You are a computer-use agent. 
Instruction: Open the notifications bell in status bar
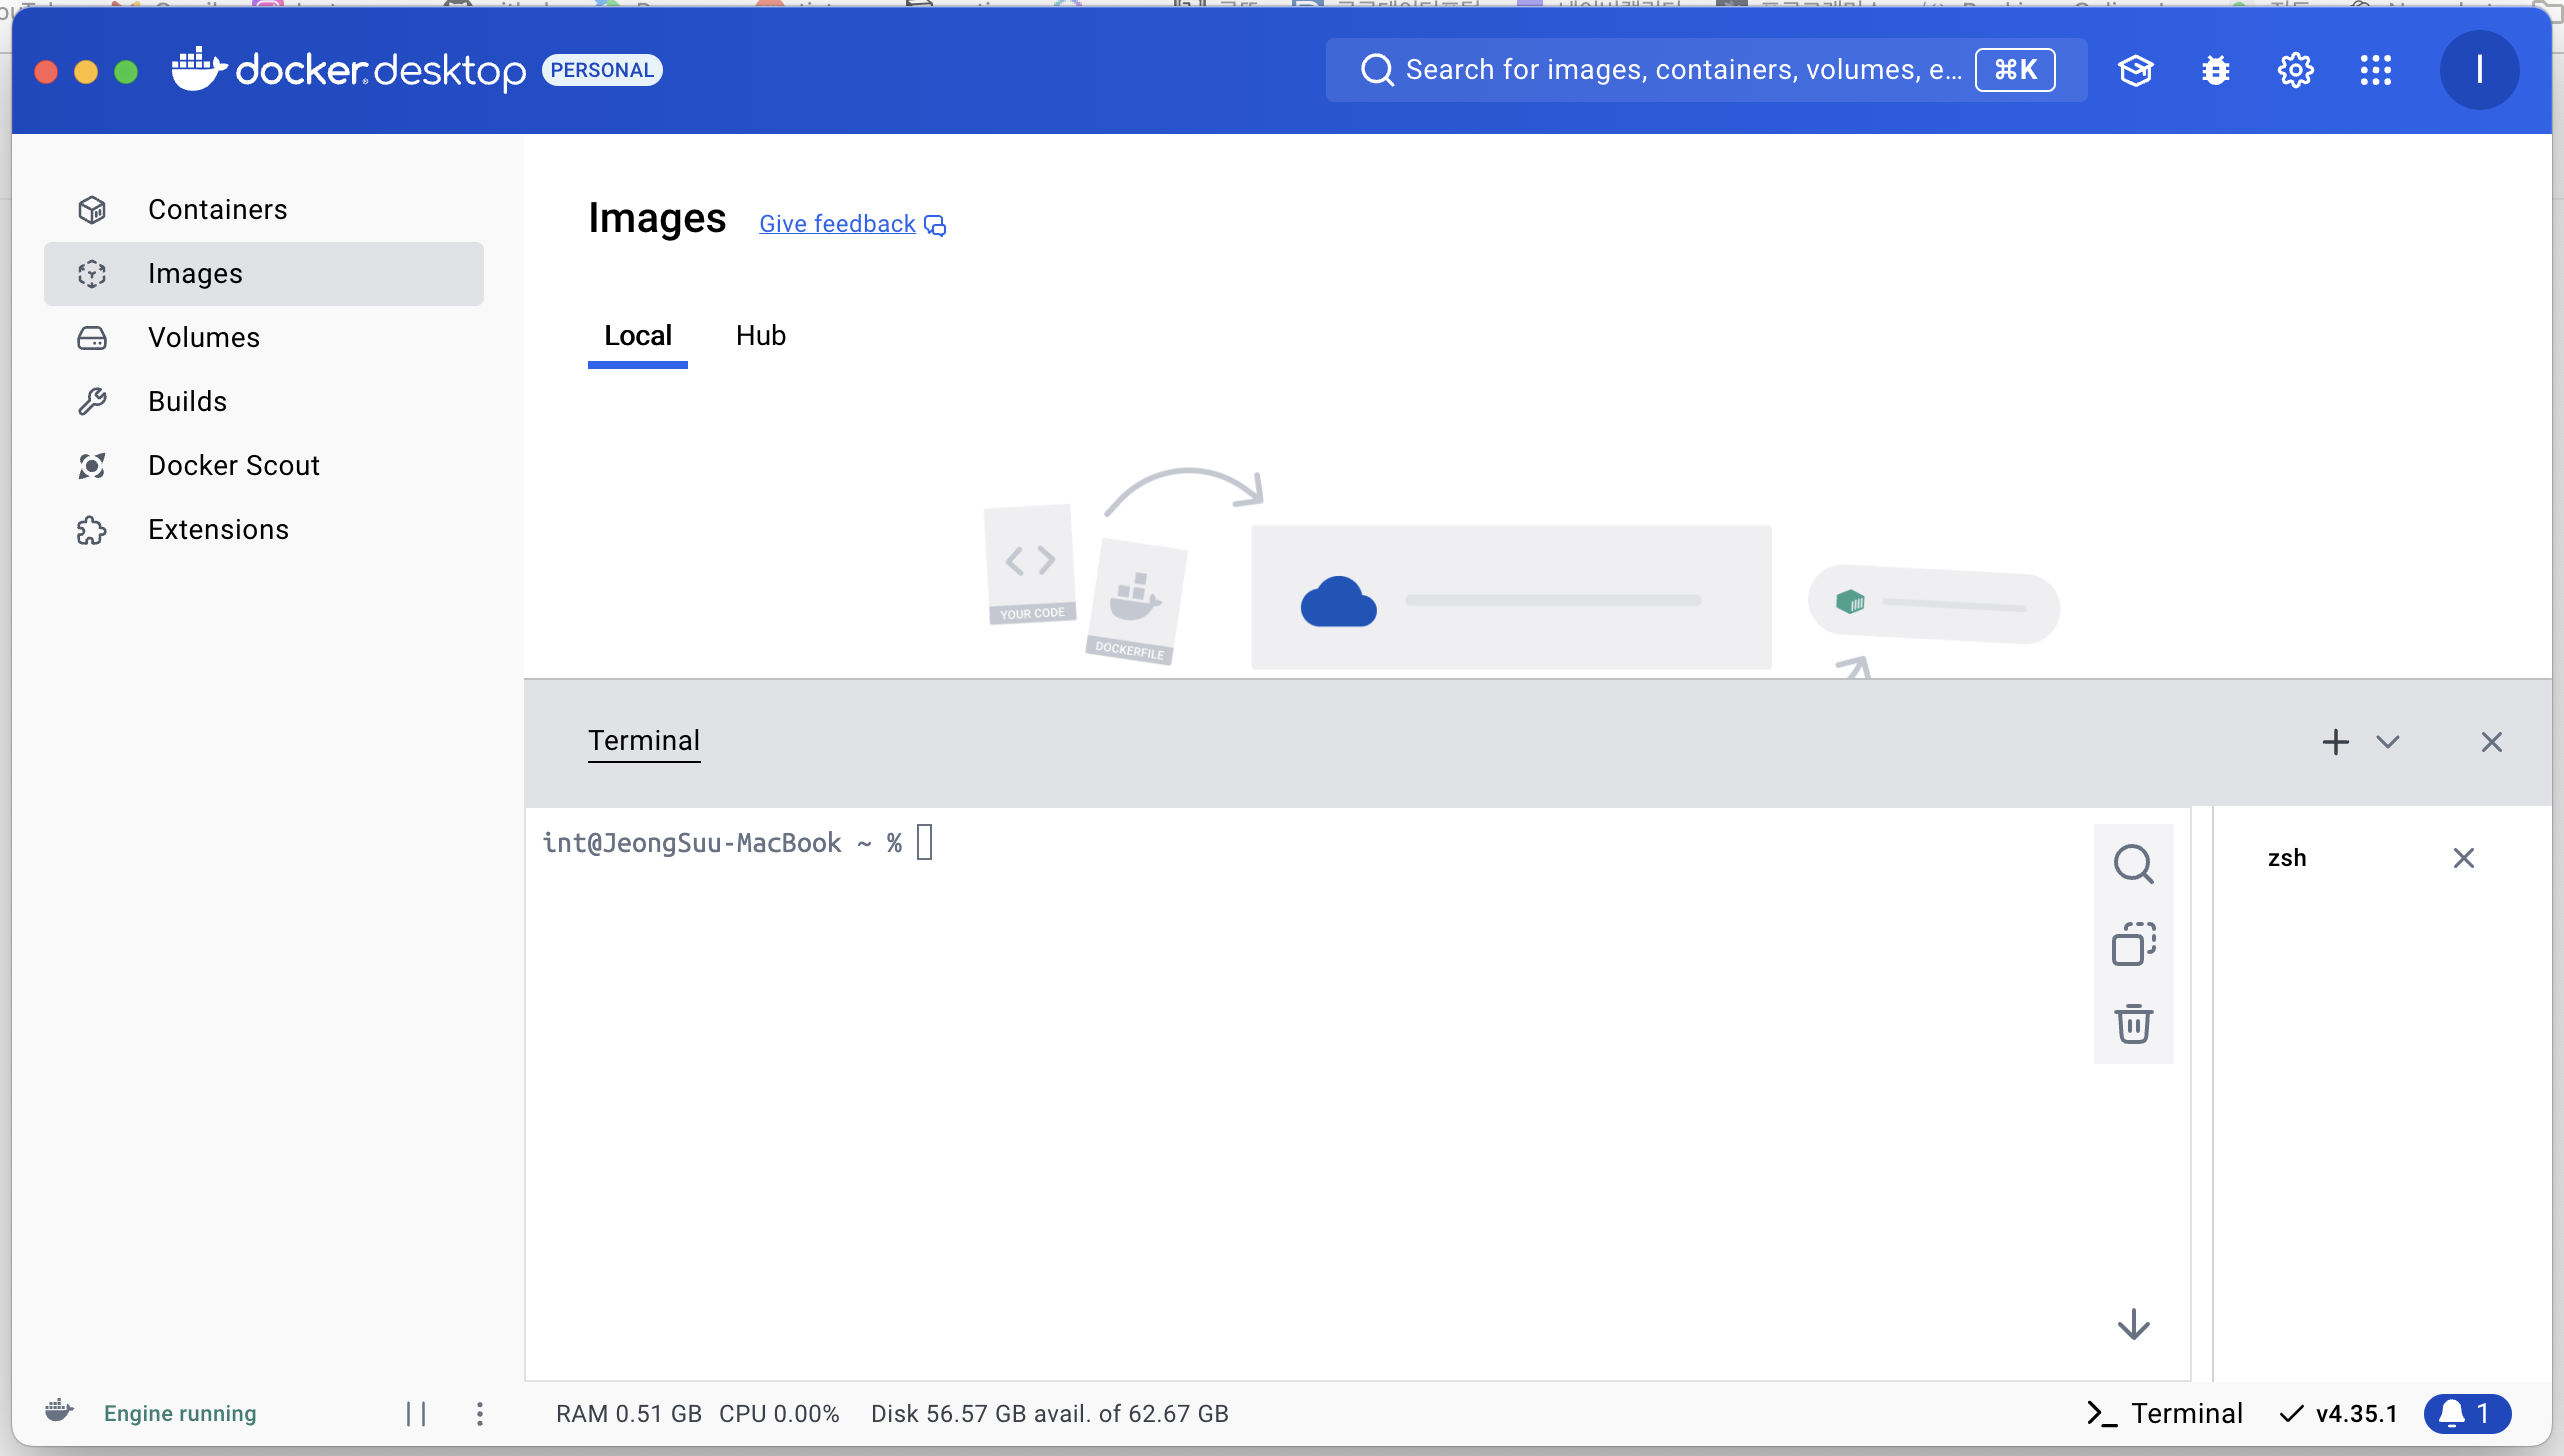pos(2466,1413)
